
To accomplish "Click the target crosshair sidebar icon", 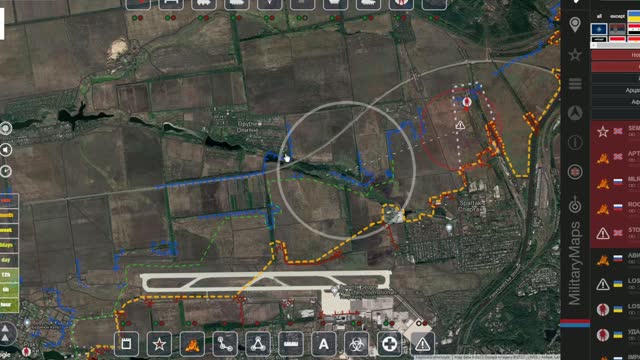I will pyautogui.click(x=575, y=205).
